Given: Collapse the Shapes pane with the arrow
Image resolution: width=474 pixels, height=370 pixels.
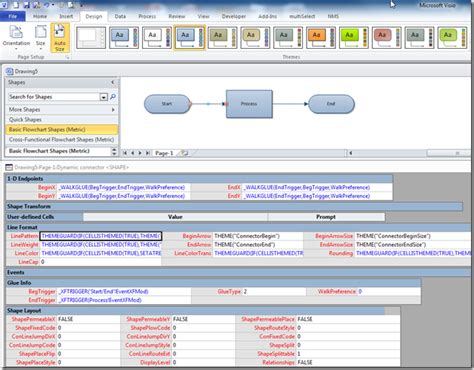Looking at the screenshot, I should click(x=113, y=82).
